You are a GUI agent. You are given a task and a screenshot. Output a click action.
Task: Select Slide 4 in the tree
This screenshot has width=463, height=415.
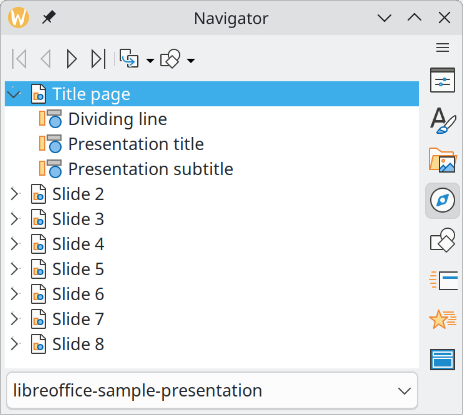point(78,244)
